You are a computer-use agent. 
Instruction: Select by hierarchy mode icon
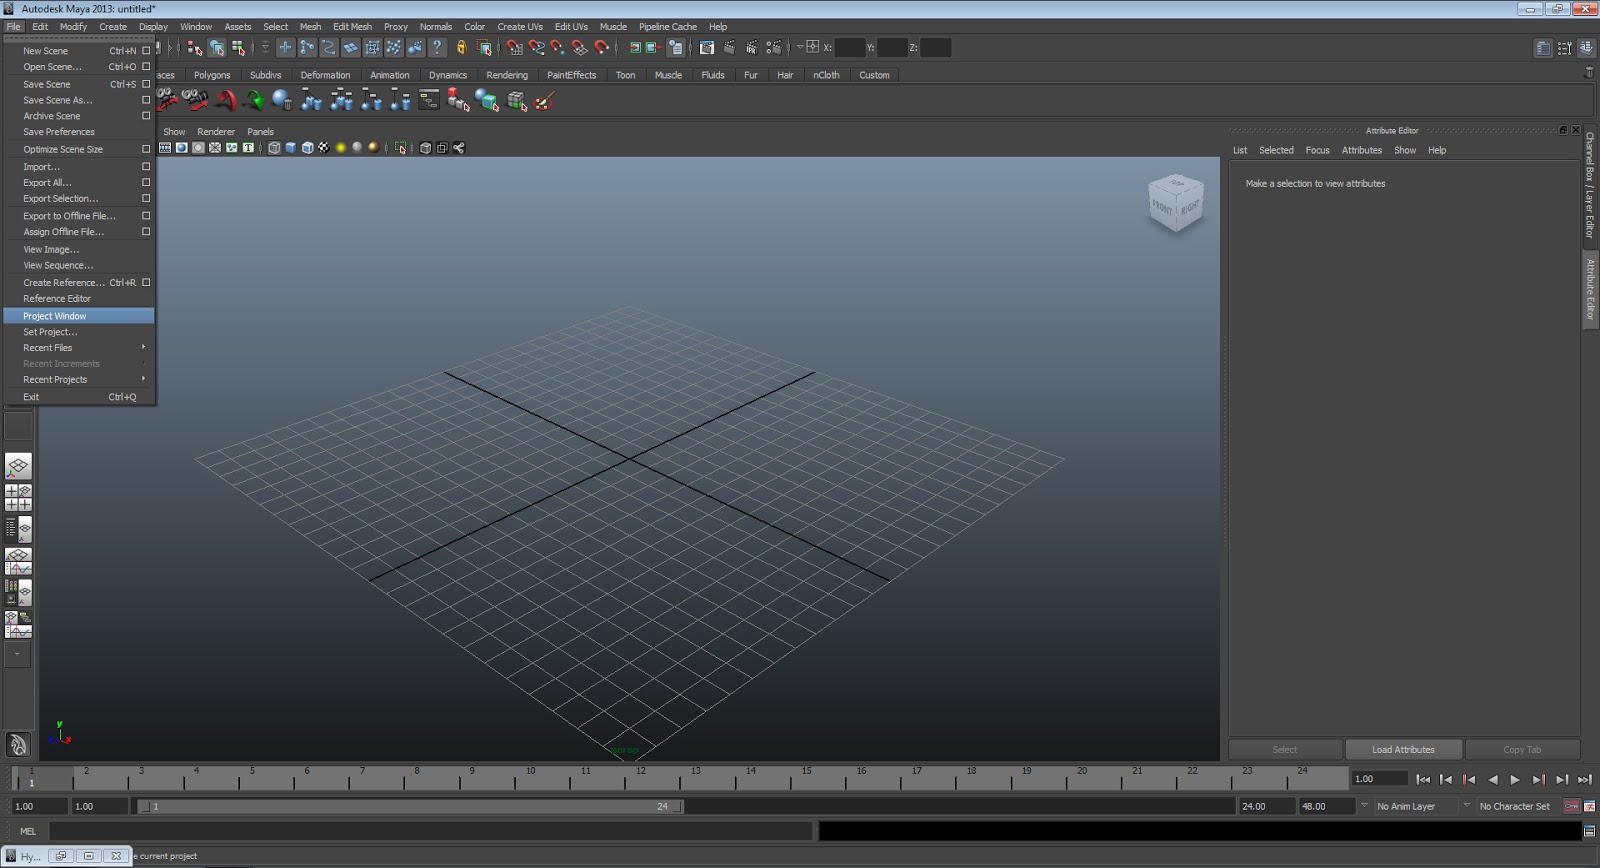(195, 47)
